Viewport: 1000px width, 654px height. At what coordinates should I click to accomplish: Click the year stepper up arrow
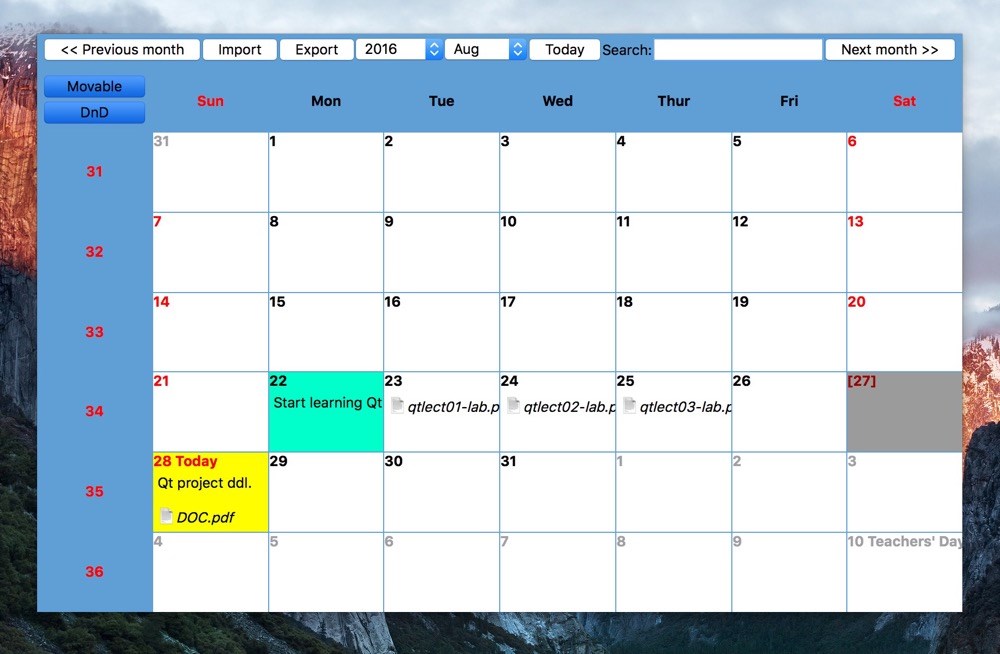coord(434,44)
